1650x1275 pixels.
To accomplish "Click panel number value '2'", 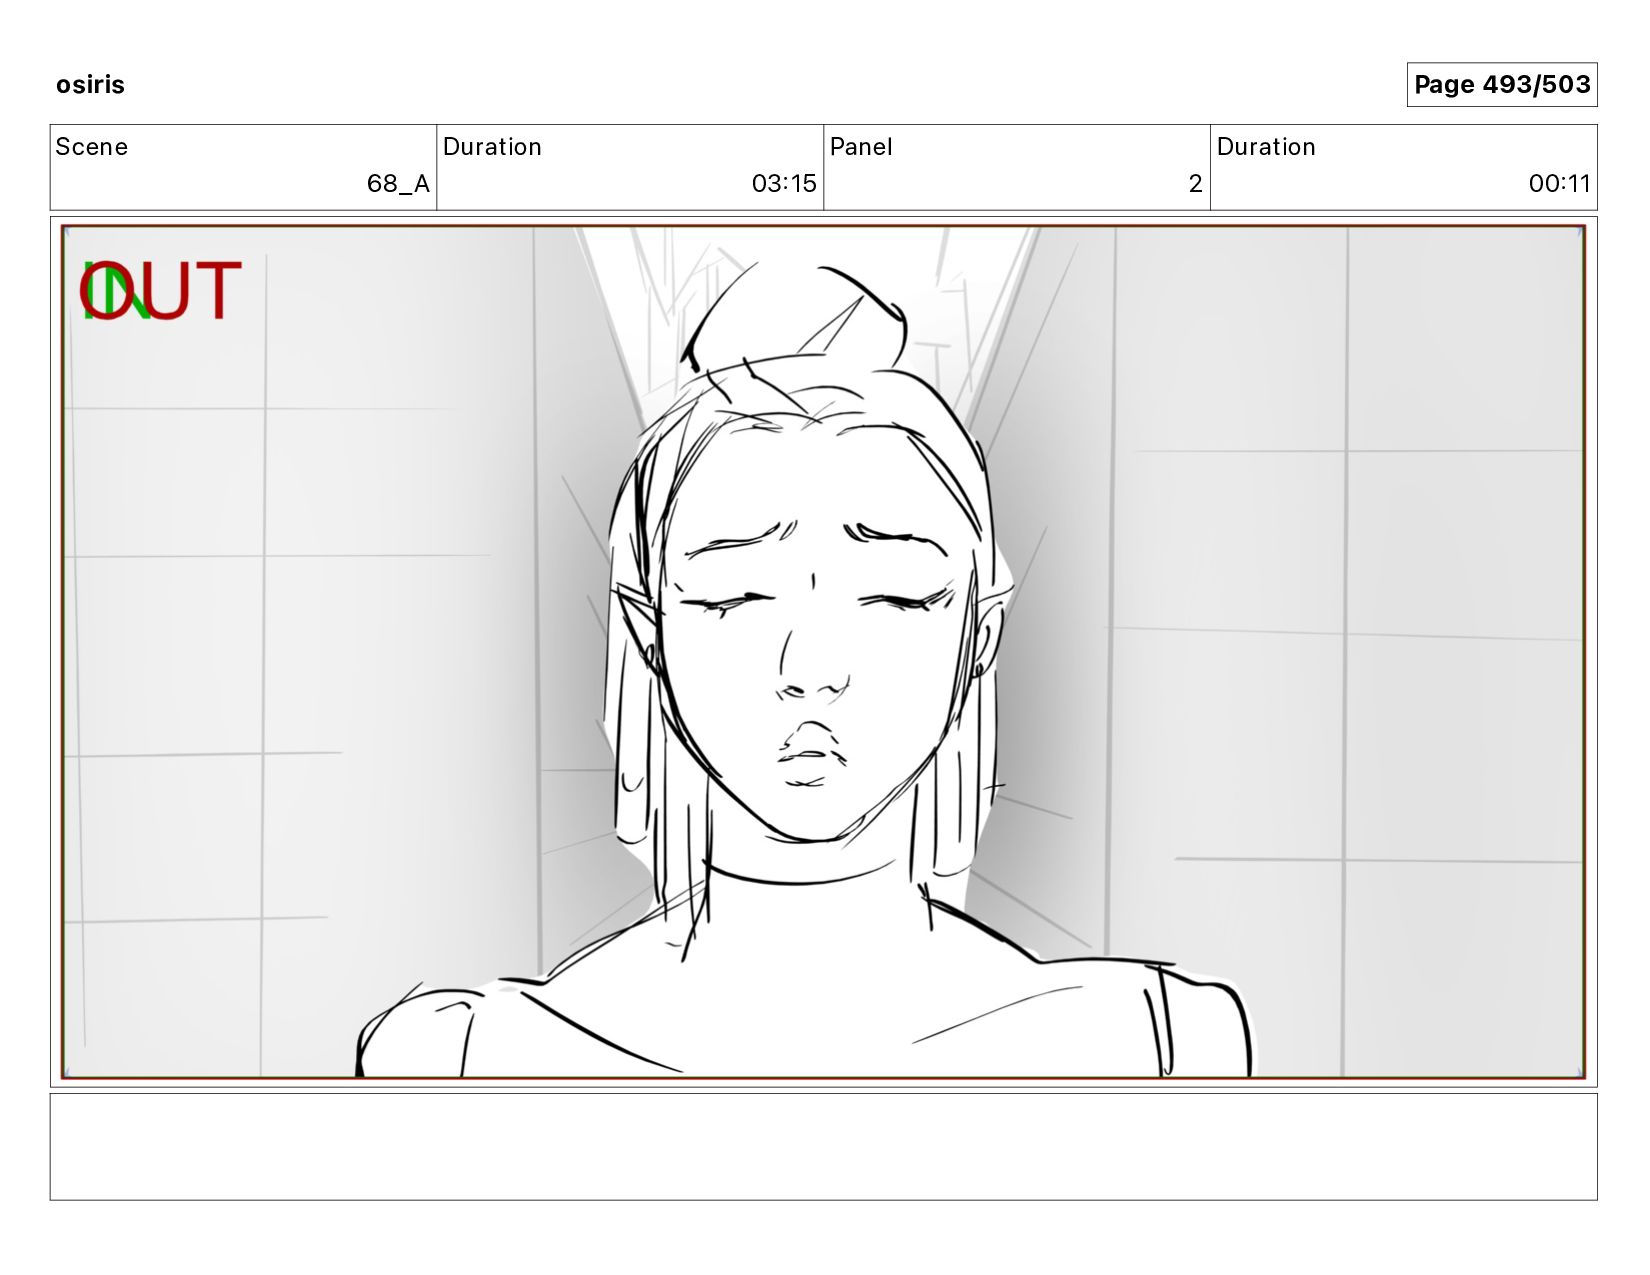I will pyautogui.click(x=1195, y=184).
